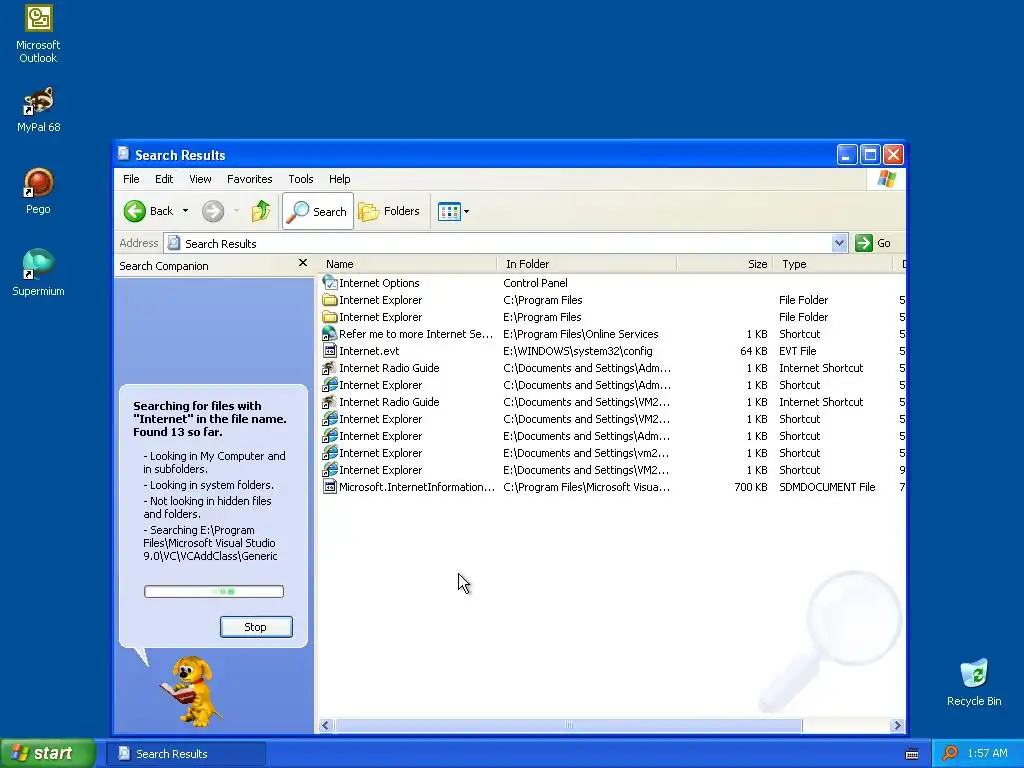Open the Help menu
1024x768 pixels.
tap(339, 179)
